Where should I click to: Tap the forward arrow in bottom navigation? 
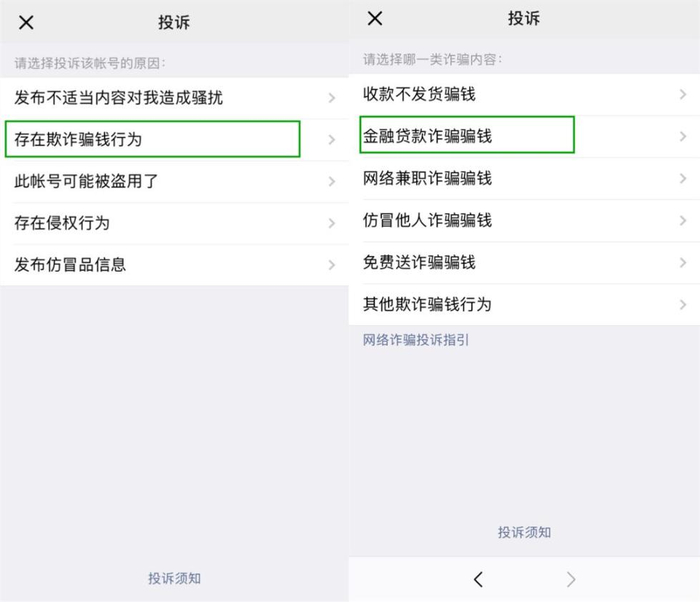[x=571, y=579]
